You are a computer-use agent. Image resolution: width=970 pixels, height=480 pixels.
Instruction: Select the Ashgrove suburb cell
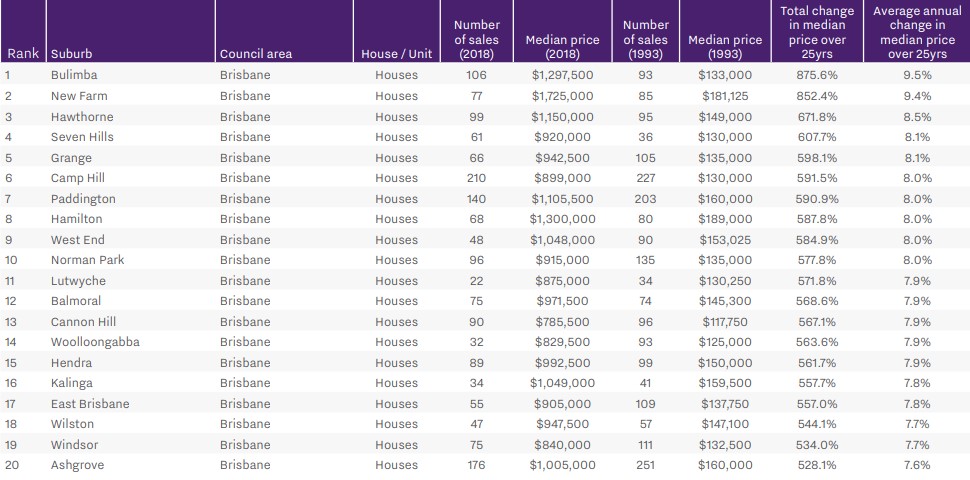(x=77, y=465)
